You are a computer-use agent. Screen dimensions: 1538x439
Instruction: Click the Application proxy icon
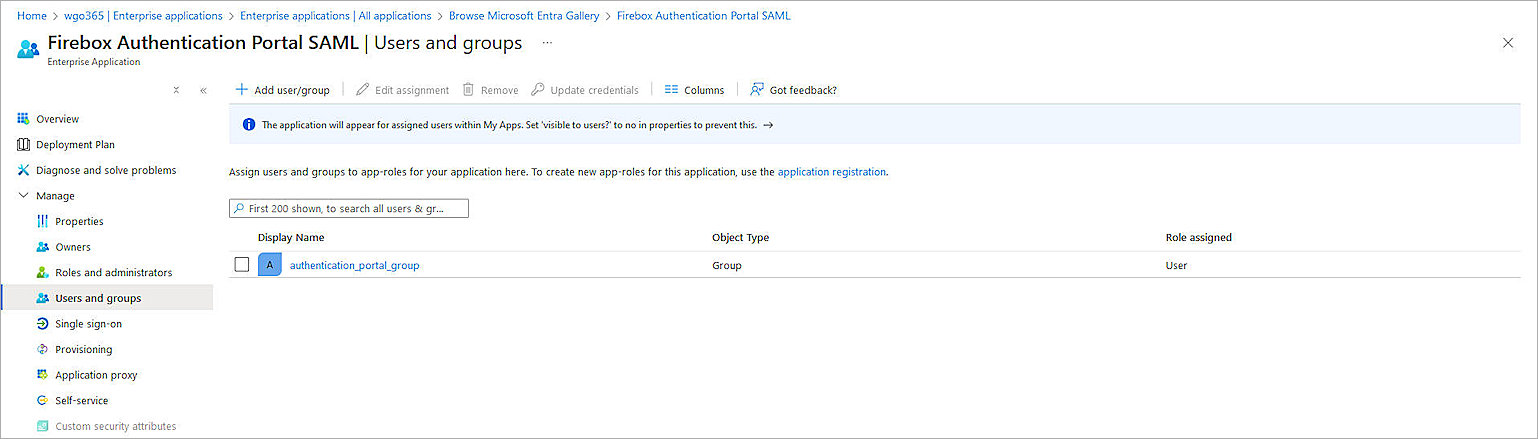pyautogui.click(x=42, y=375)
